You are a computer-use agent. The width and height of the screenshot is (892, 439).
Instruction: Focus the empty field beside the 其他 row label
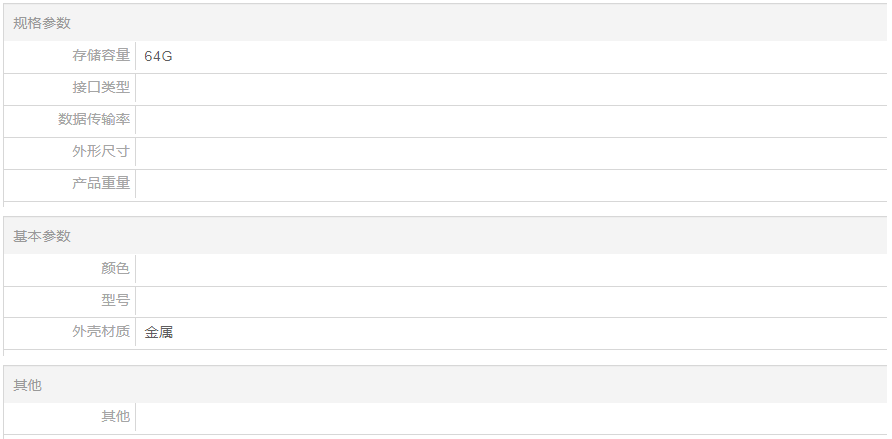tap(510, 416)
